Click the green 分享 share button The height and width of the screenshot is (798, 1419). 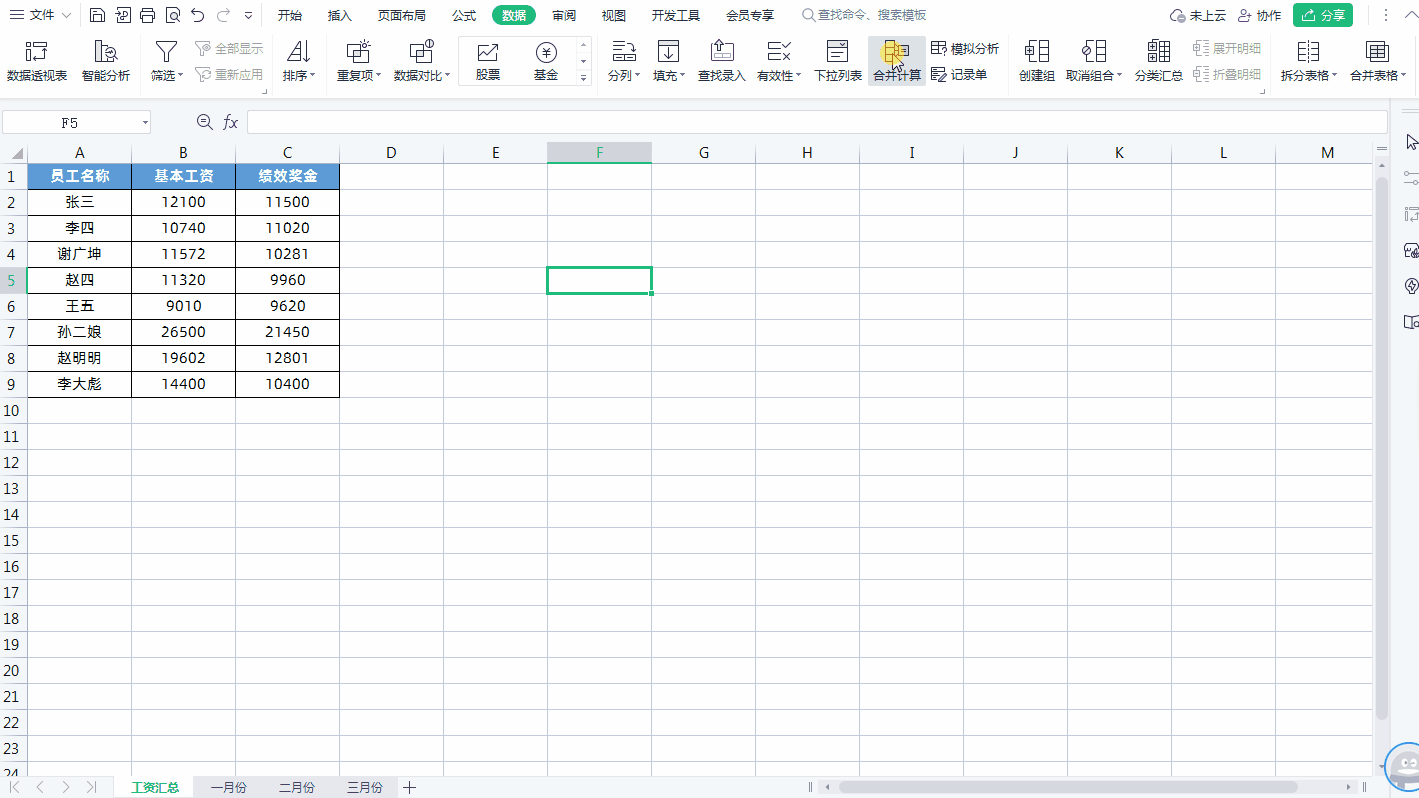click(x=1322, y=15)
